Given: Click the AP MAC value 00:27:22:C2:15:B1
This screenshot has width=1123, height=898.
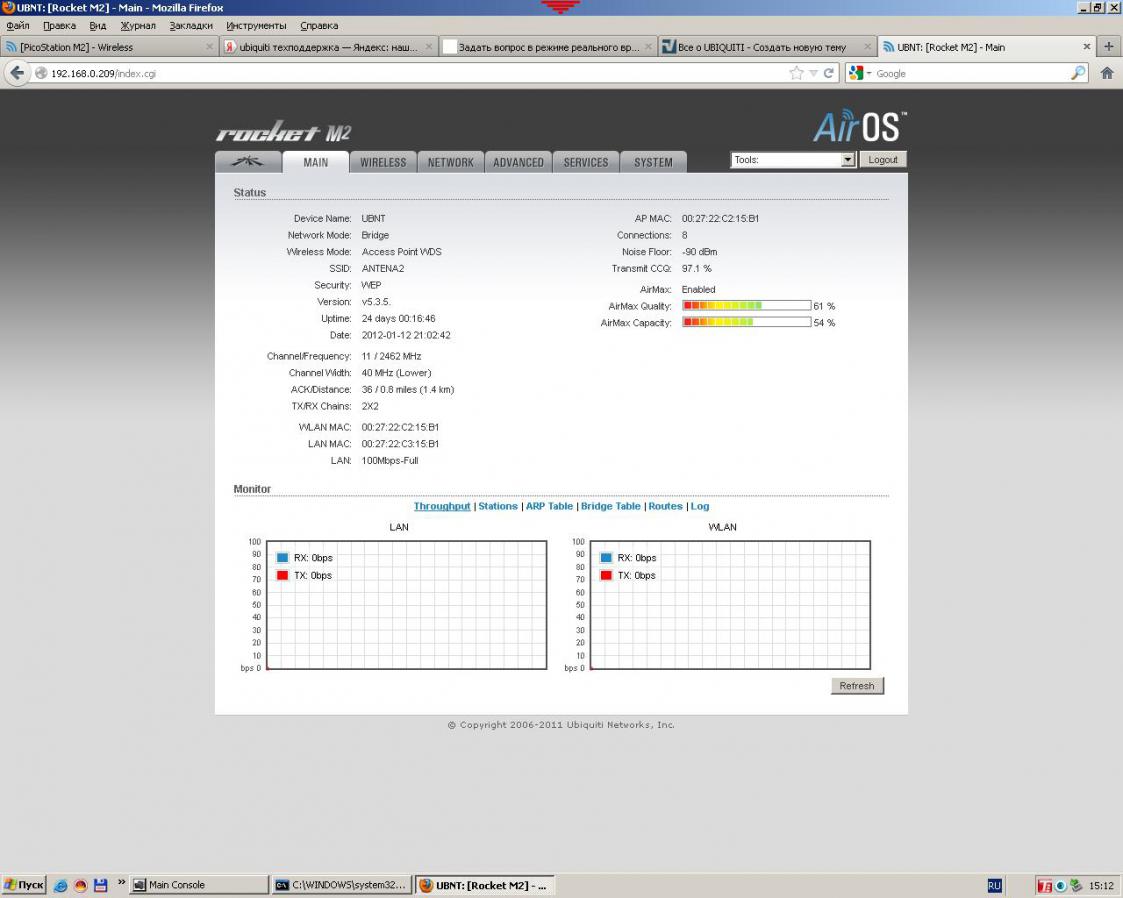Looking at the screenshot, I should 720,218.
